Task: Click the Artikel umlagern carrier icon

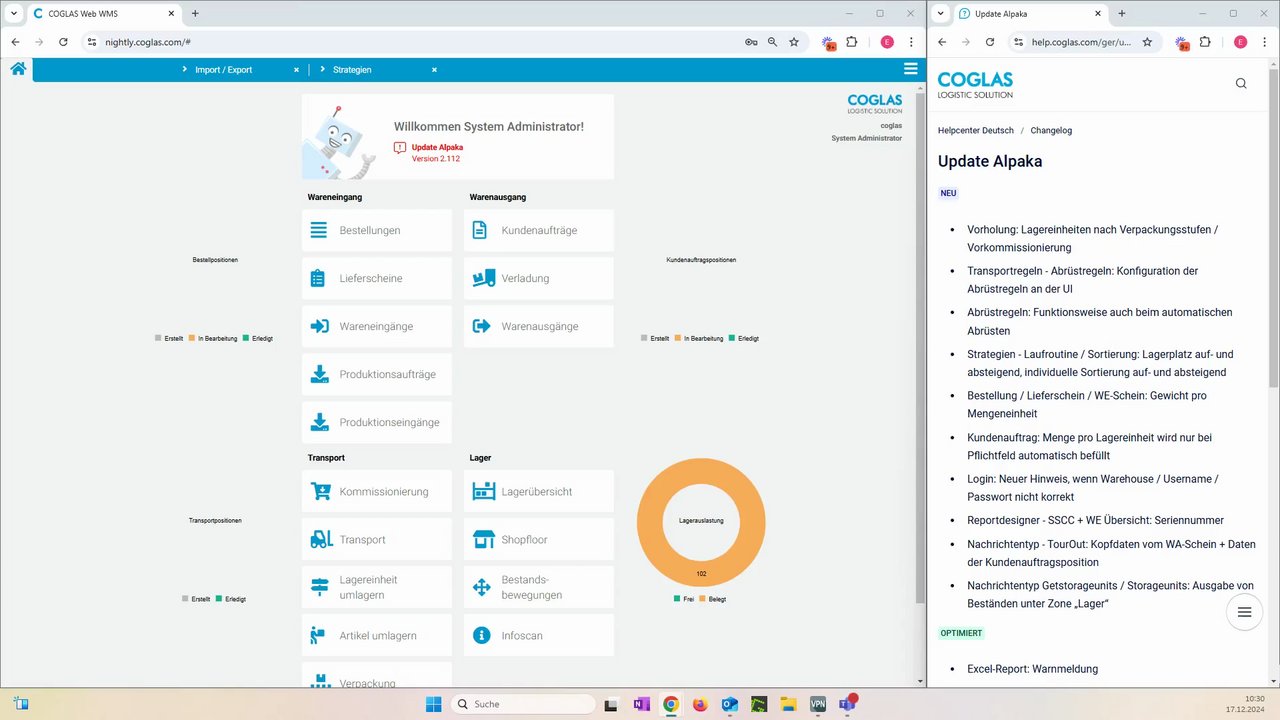Action: click(318, 635)
